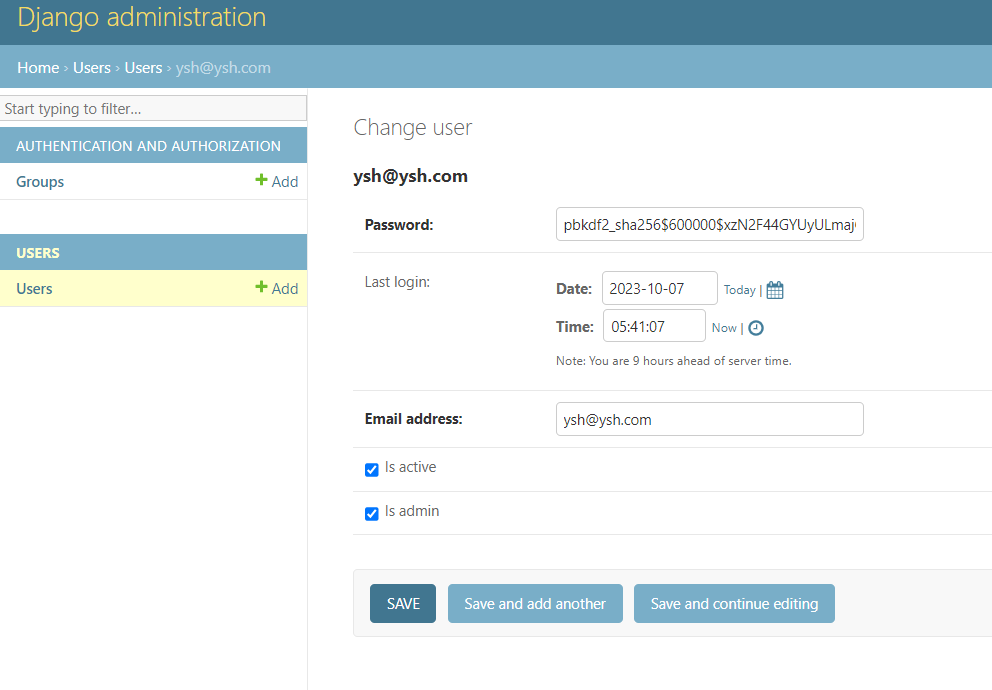Click the plus Add link beside Groups
992x690 pixels.
tap(276, 182)
